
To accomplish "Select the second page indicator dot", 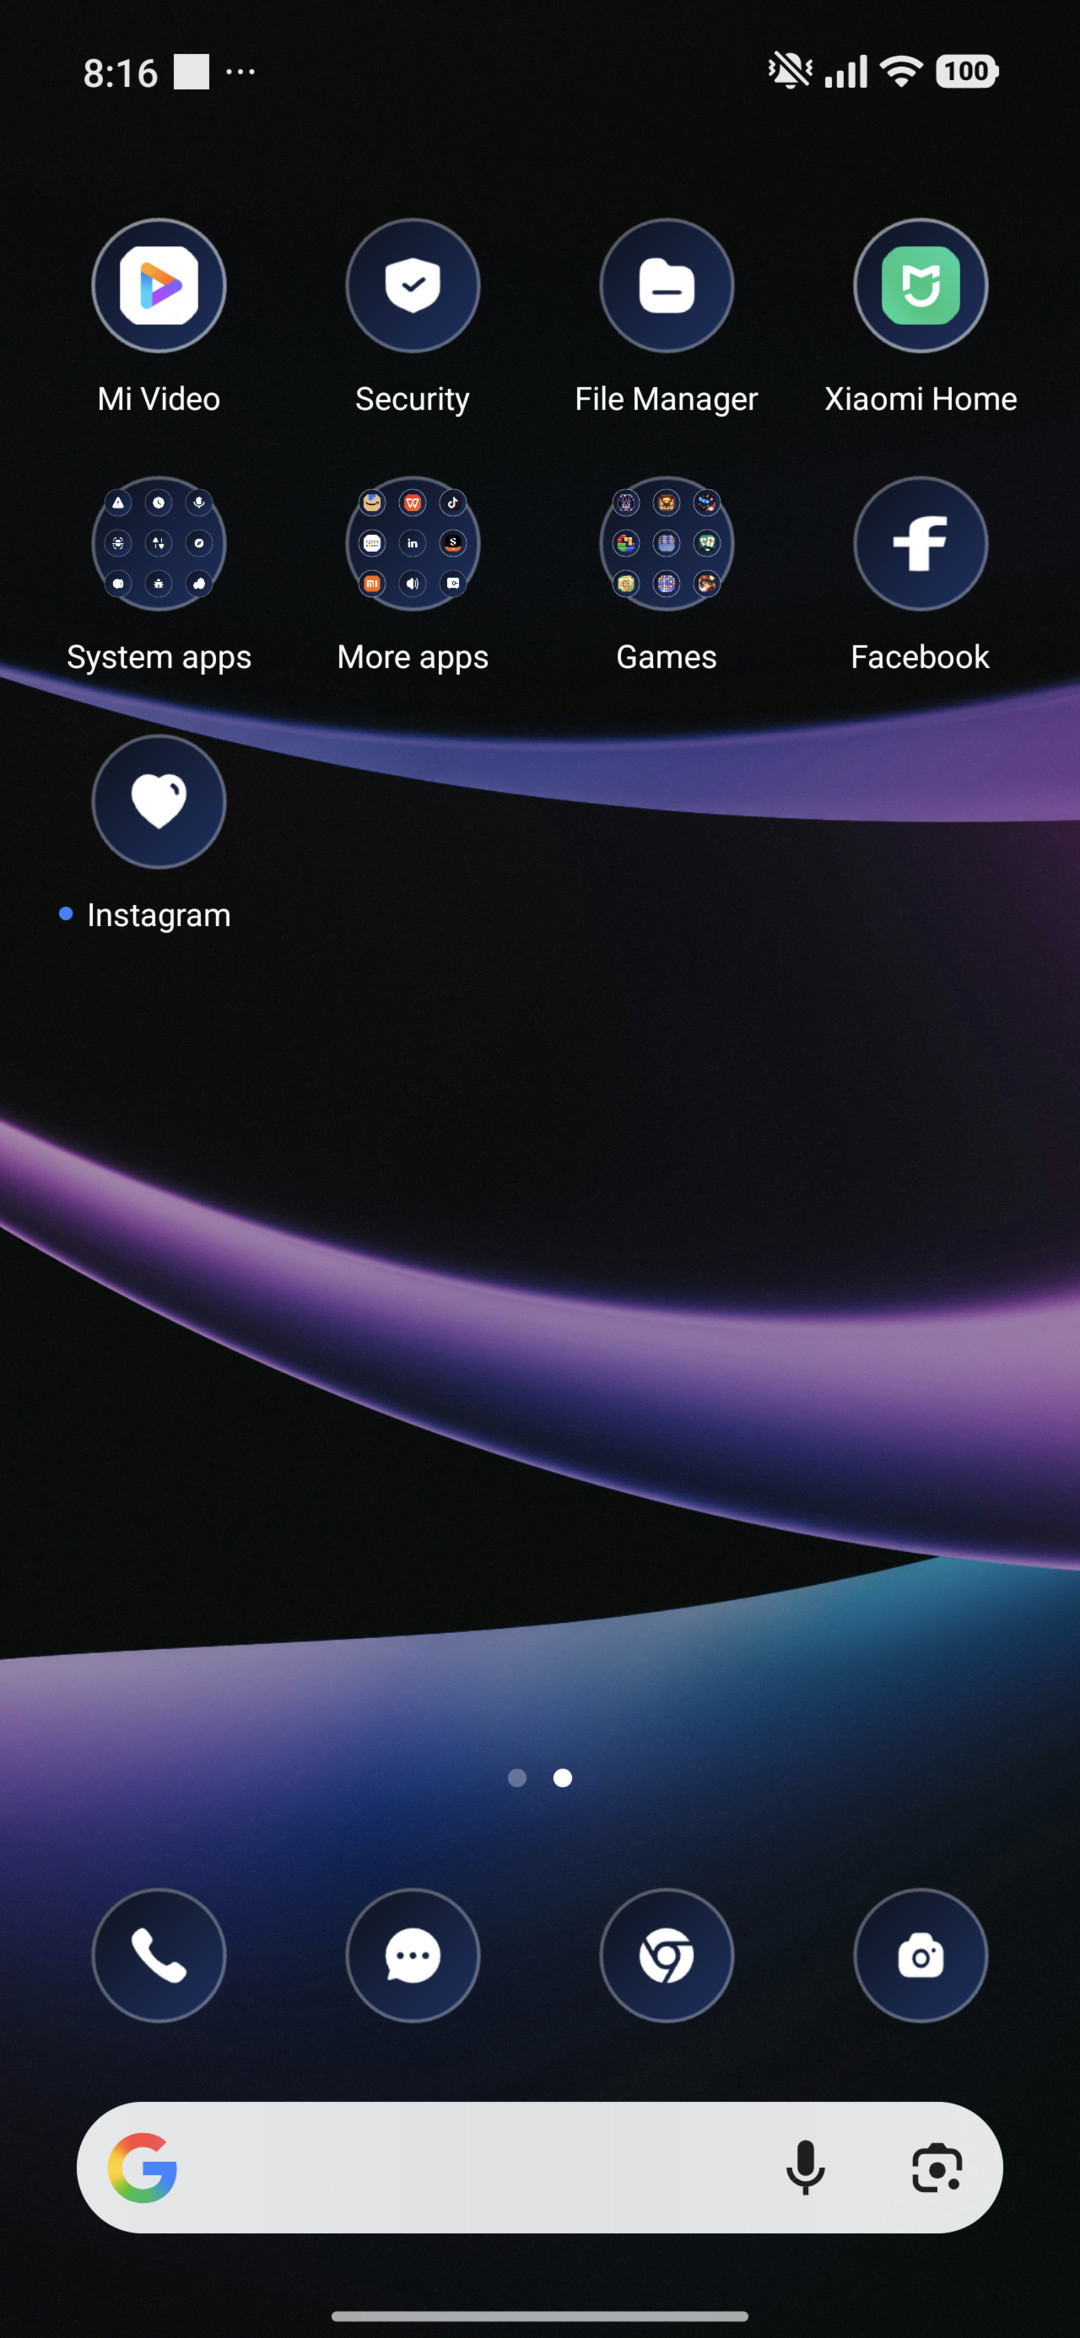I will 563,1778.
